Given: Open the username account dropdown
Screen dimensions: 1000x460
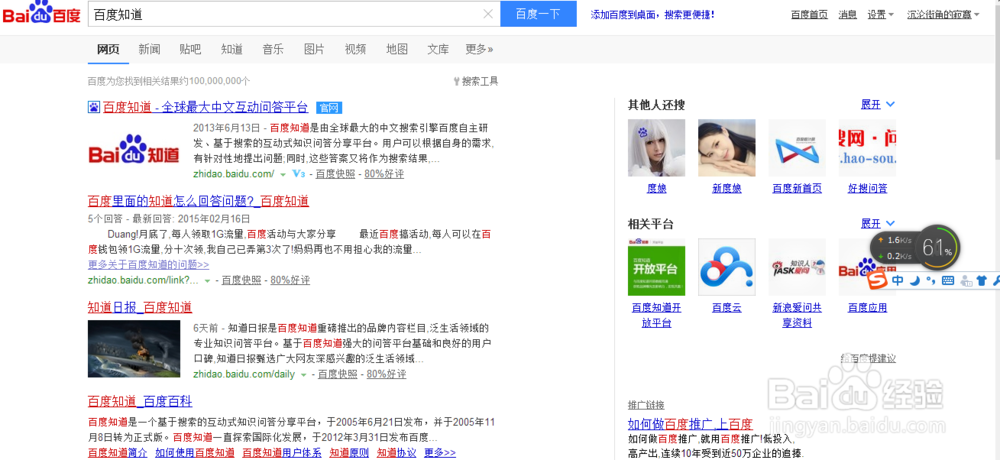Looking at the screenshot, I should [943, 14].
